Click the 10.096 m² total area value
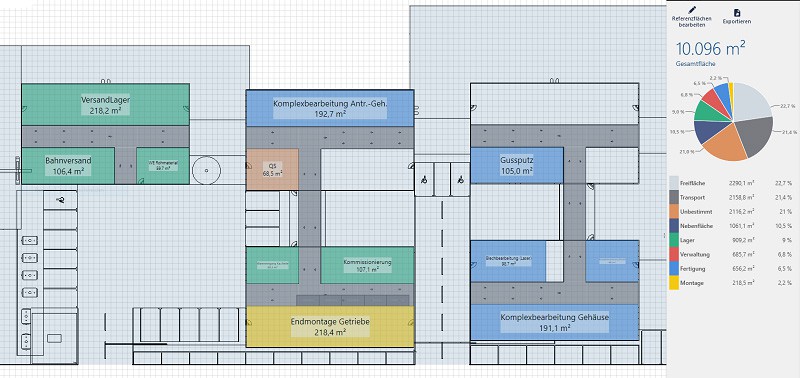The height and width of the screenshot is (378, 800). pyautogui.click(x=710, y=49)
